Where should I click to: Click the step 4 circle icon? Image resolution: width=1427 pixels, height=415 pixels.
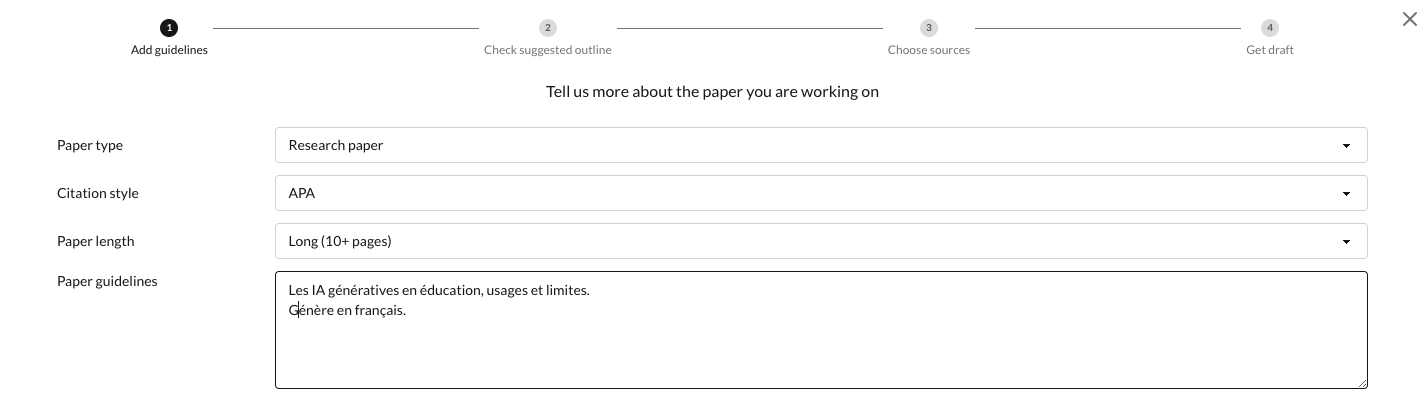(x=1269, y=28)
